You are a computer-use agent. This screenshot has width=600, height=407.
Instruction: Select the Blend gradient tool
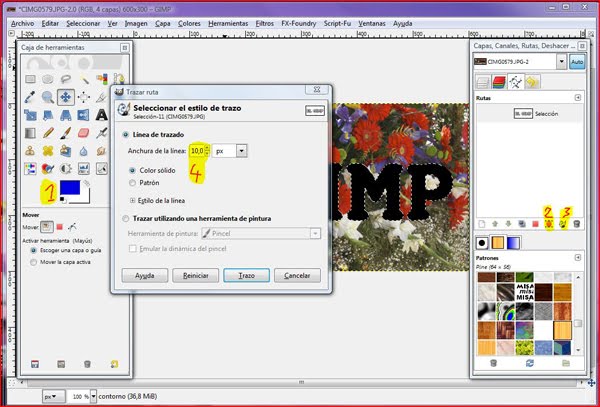[x=30, y=133]
